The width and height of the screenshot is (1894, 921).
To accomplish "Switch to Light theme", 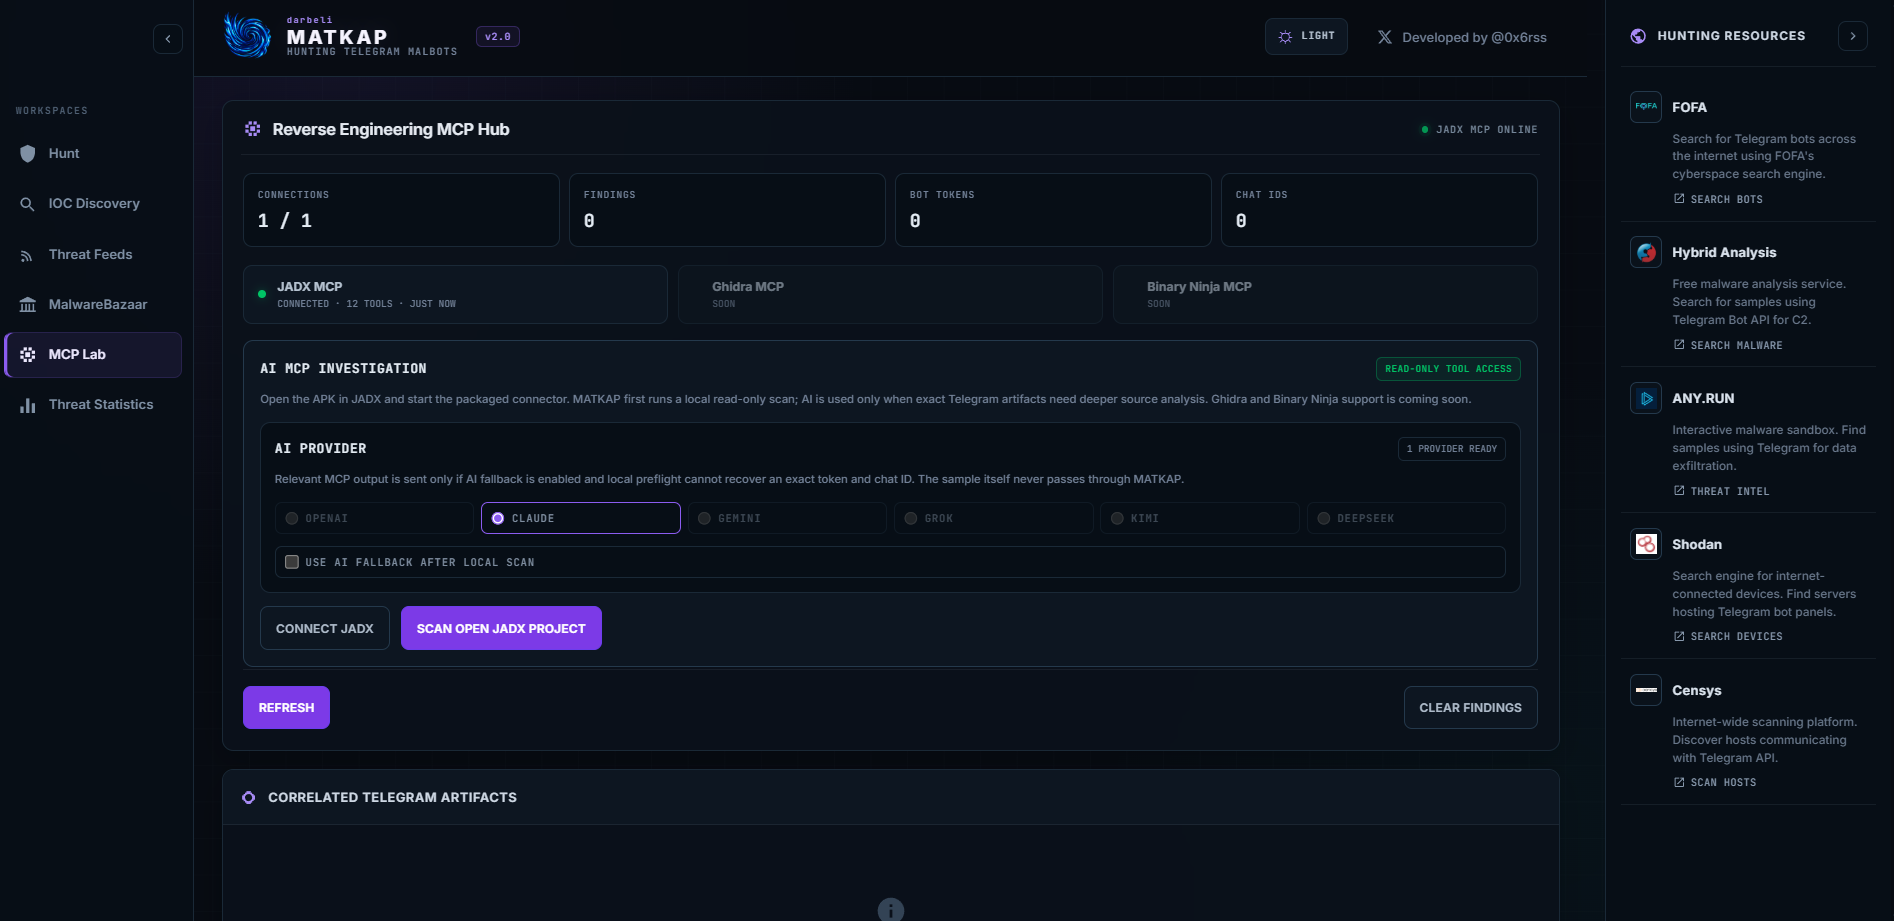I will click(1306, 36).
